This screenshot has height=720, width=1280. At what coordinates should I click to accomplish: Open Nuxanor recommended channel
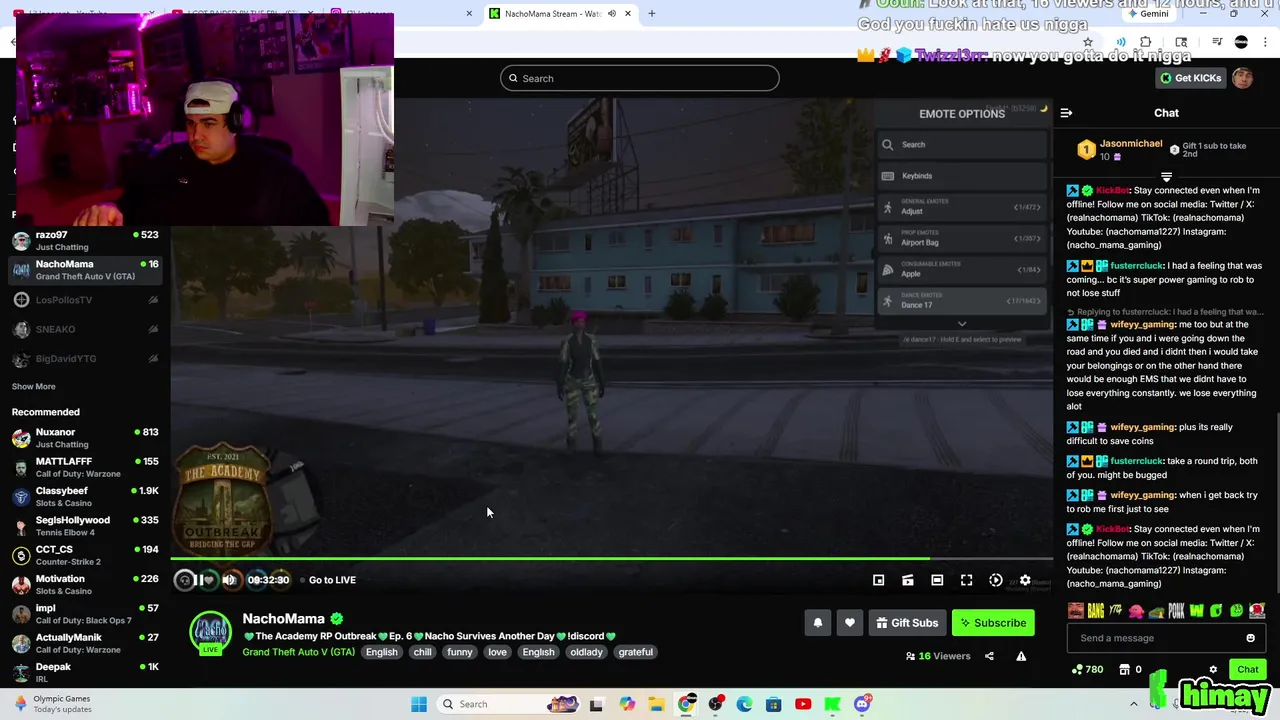pyautogui.click(x=85, y=438)
